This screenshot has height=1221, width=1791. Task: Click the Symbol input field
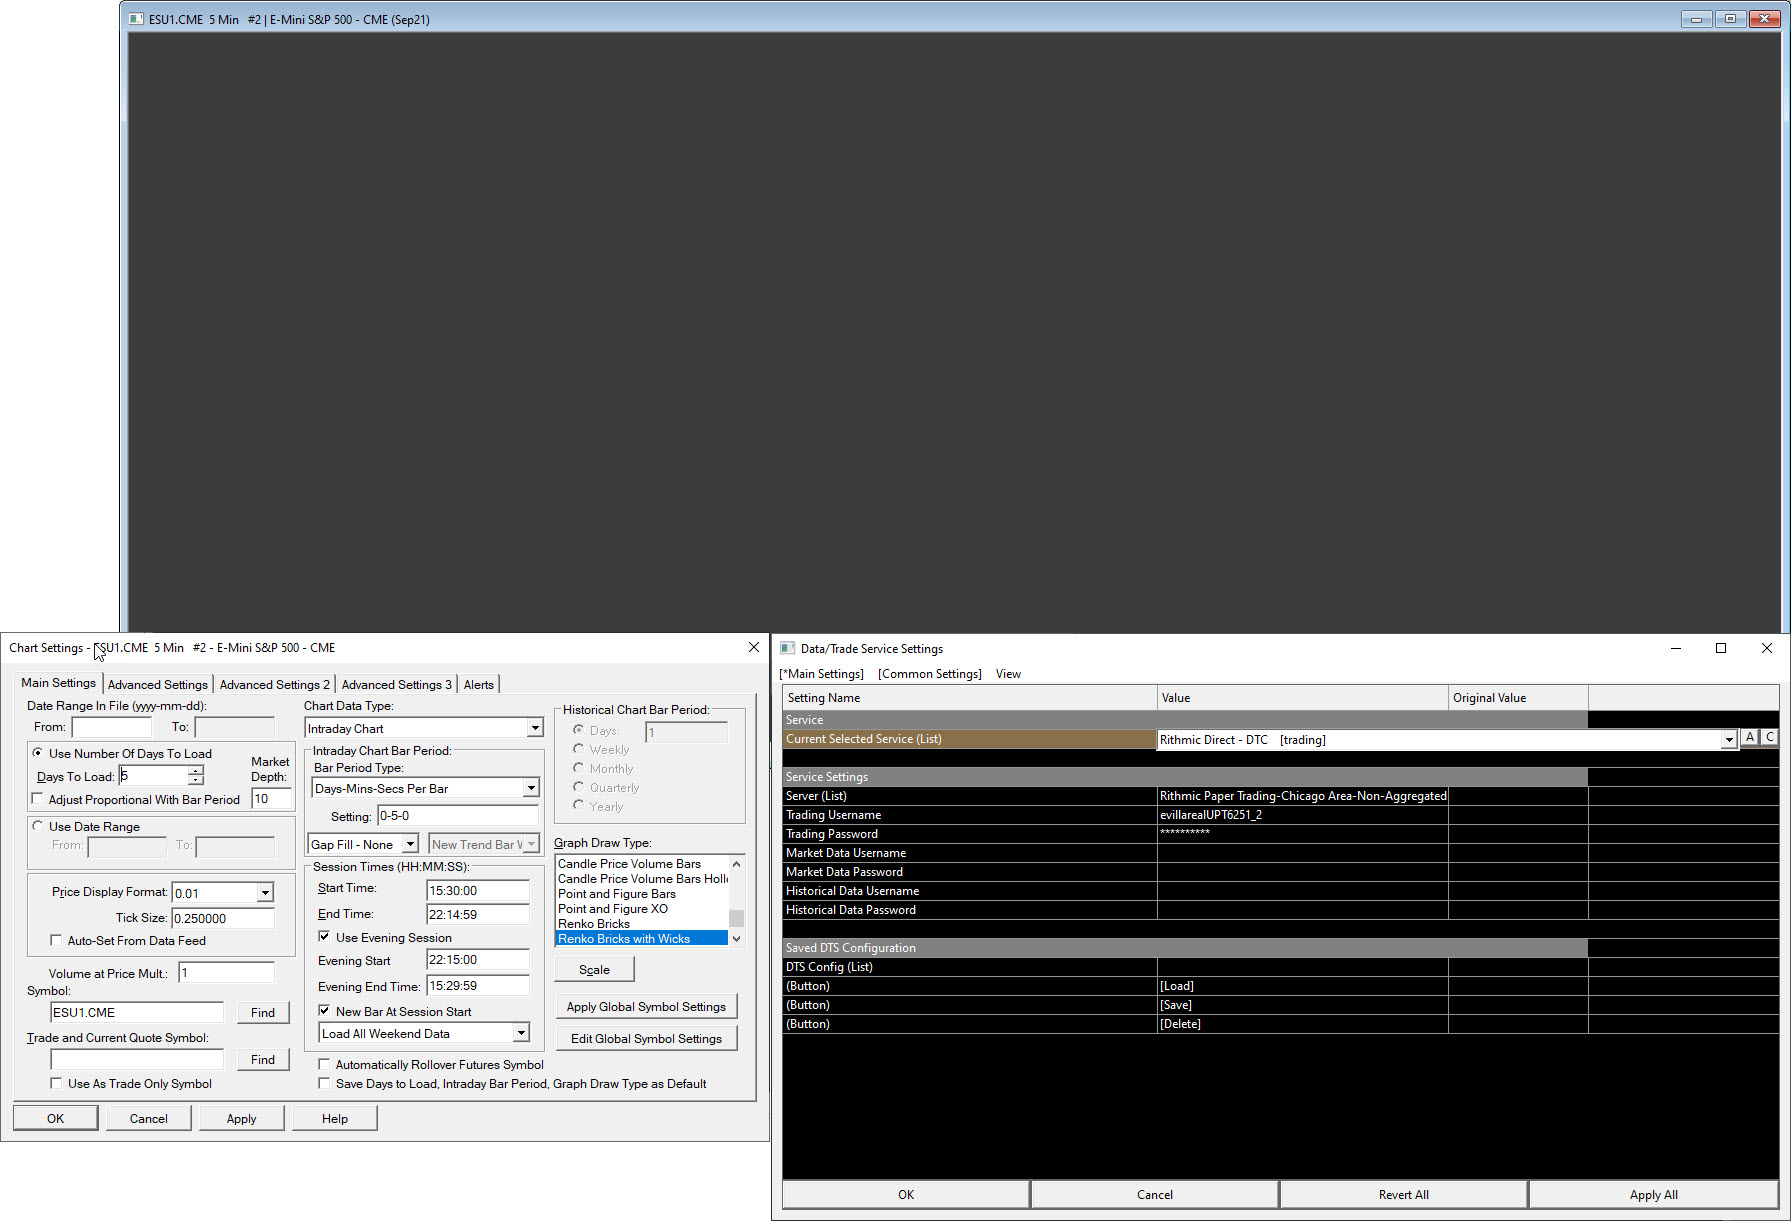tap(137, 1012)
